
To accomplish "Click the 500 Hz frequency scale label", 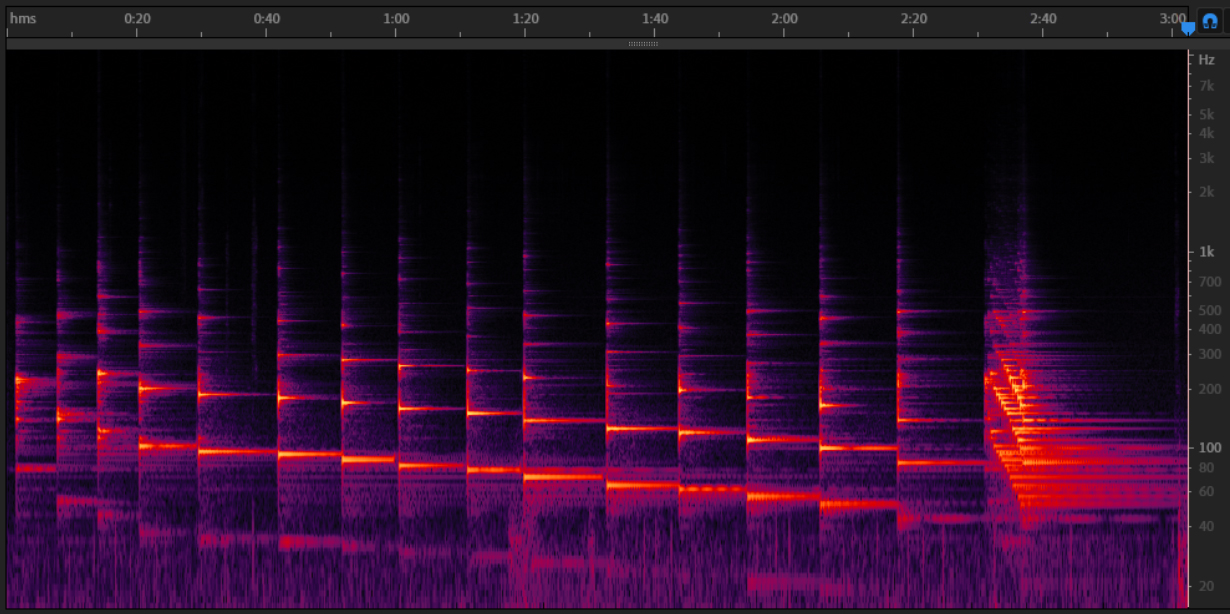I will click(1209, 311).
